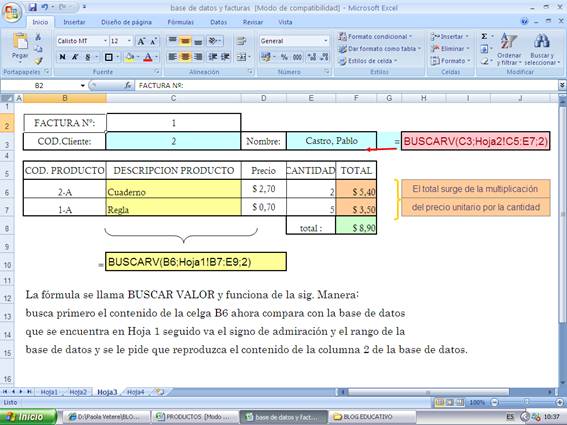This screenshot has width=567, height=425.
Task: Click inside the formula bar
Action: 345,86
